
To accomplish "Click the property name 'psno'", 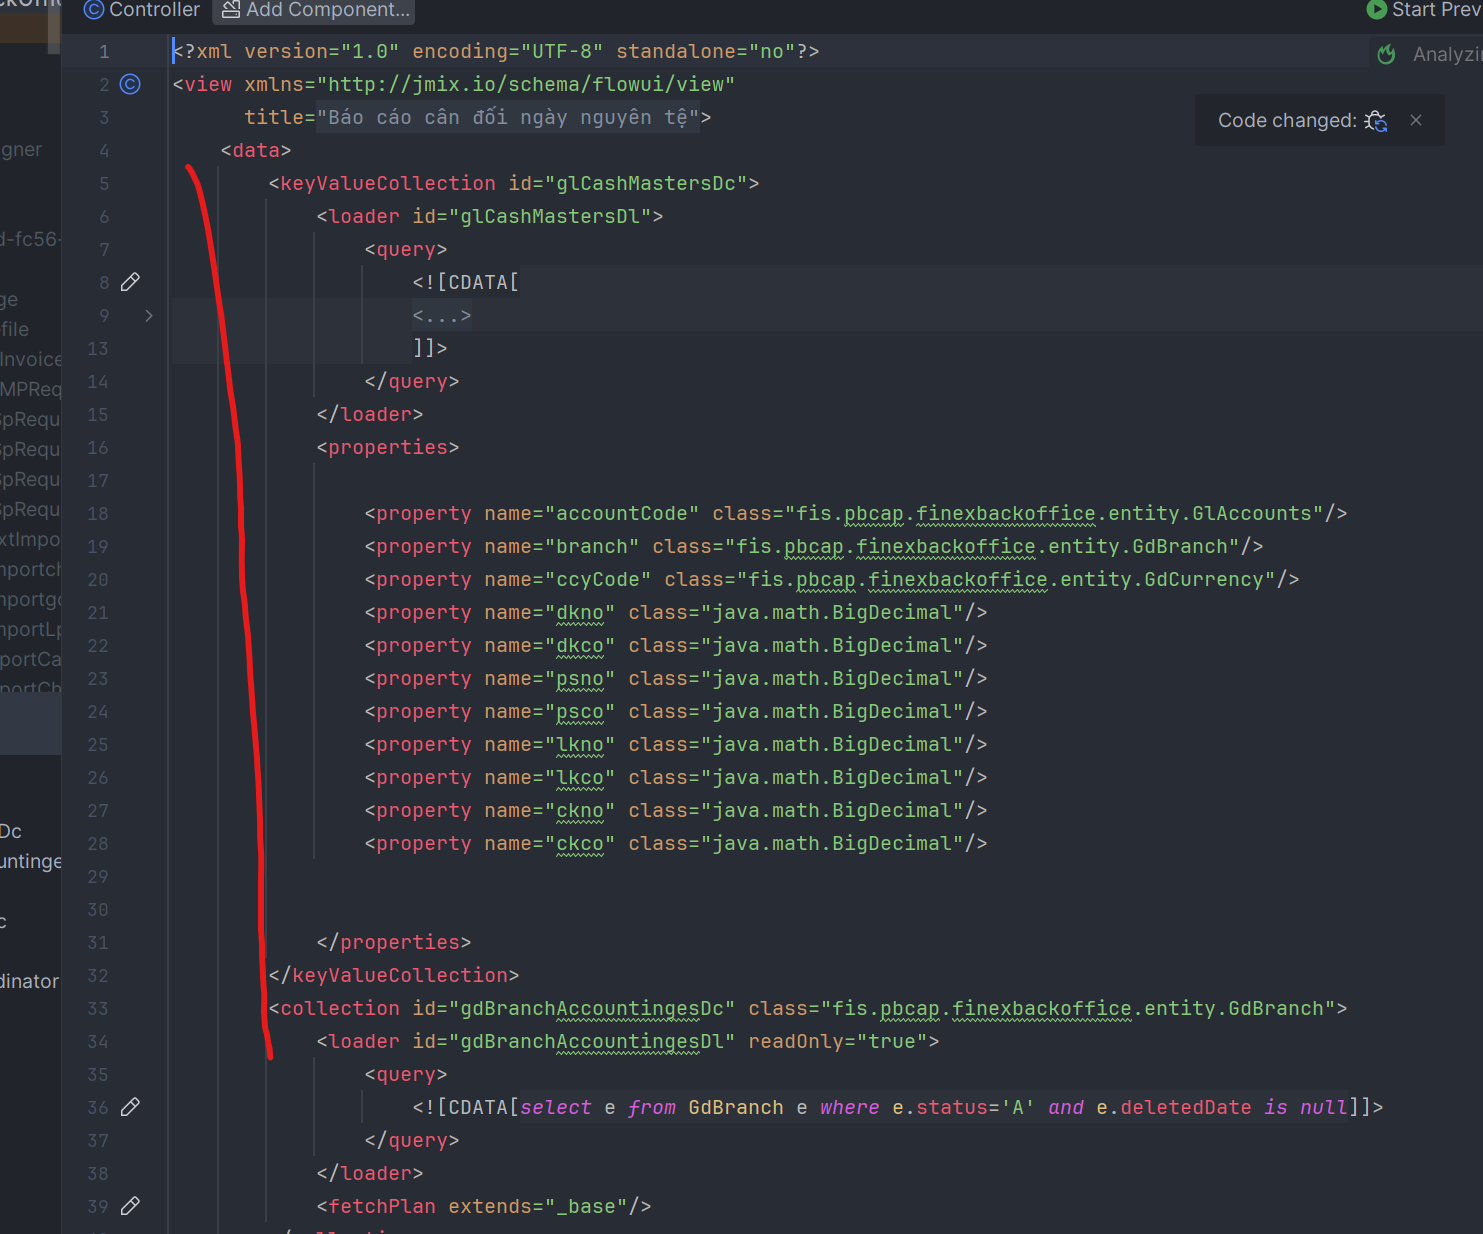I will (x=580, y=678).
